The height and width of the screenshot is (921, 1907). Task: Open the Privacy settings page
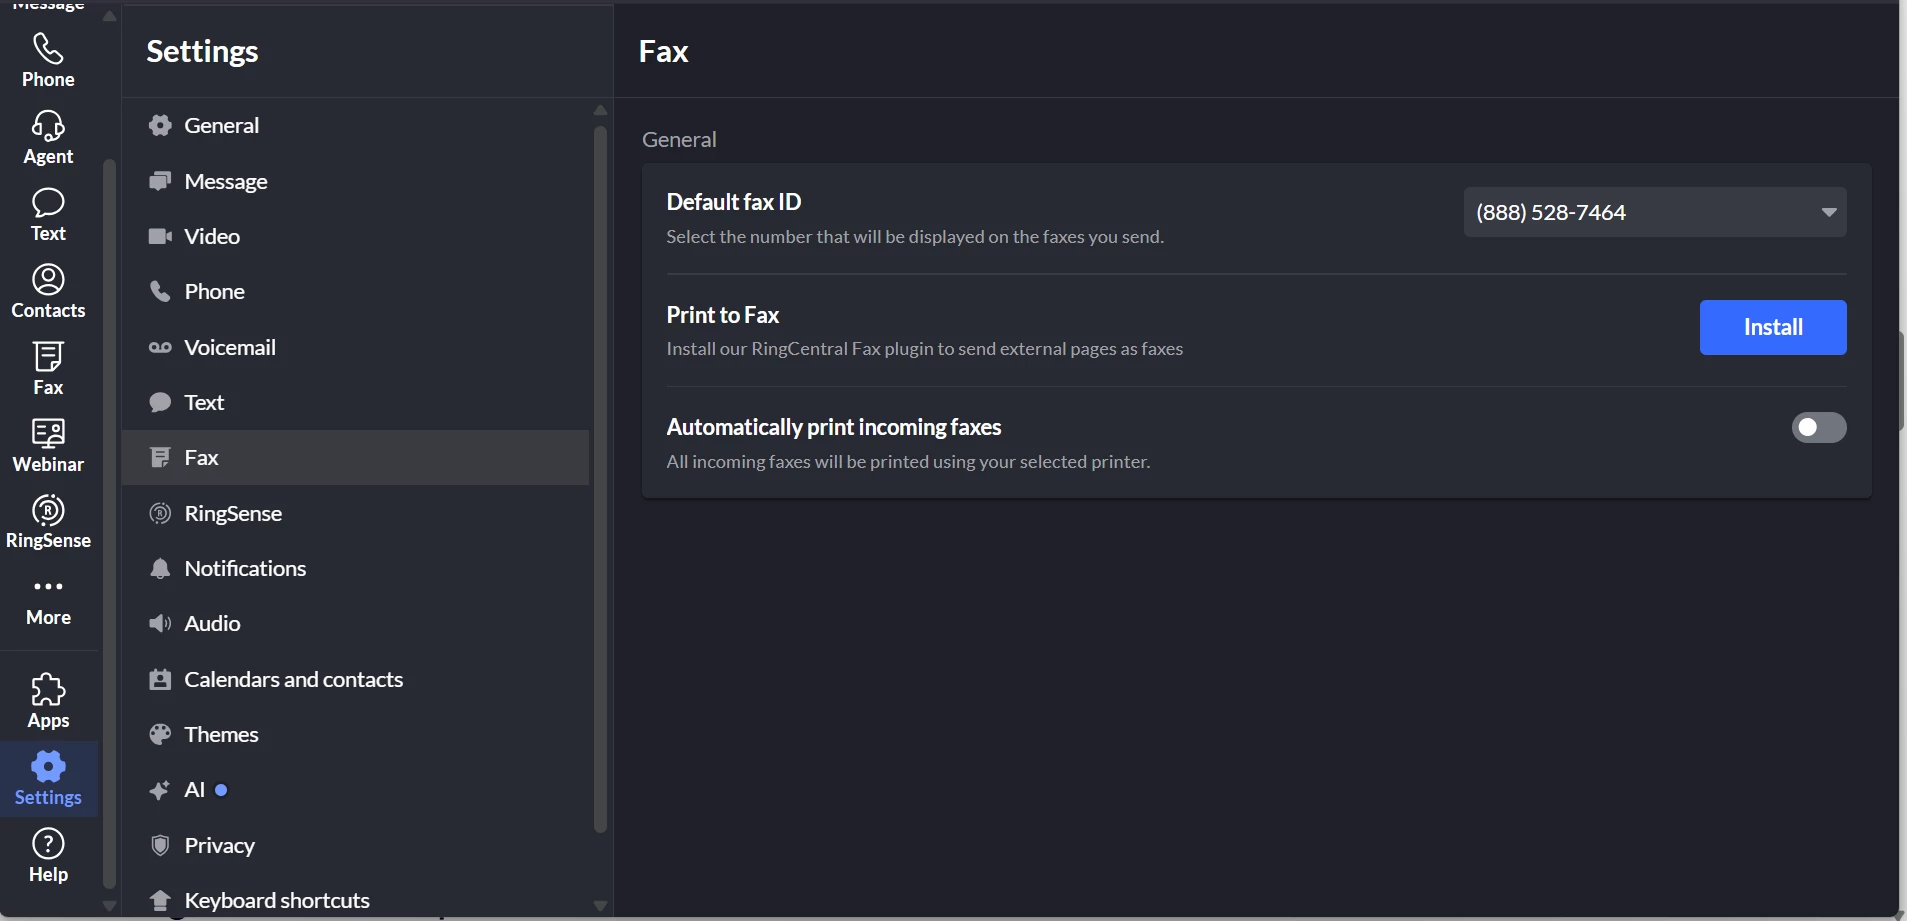219,845
